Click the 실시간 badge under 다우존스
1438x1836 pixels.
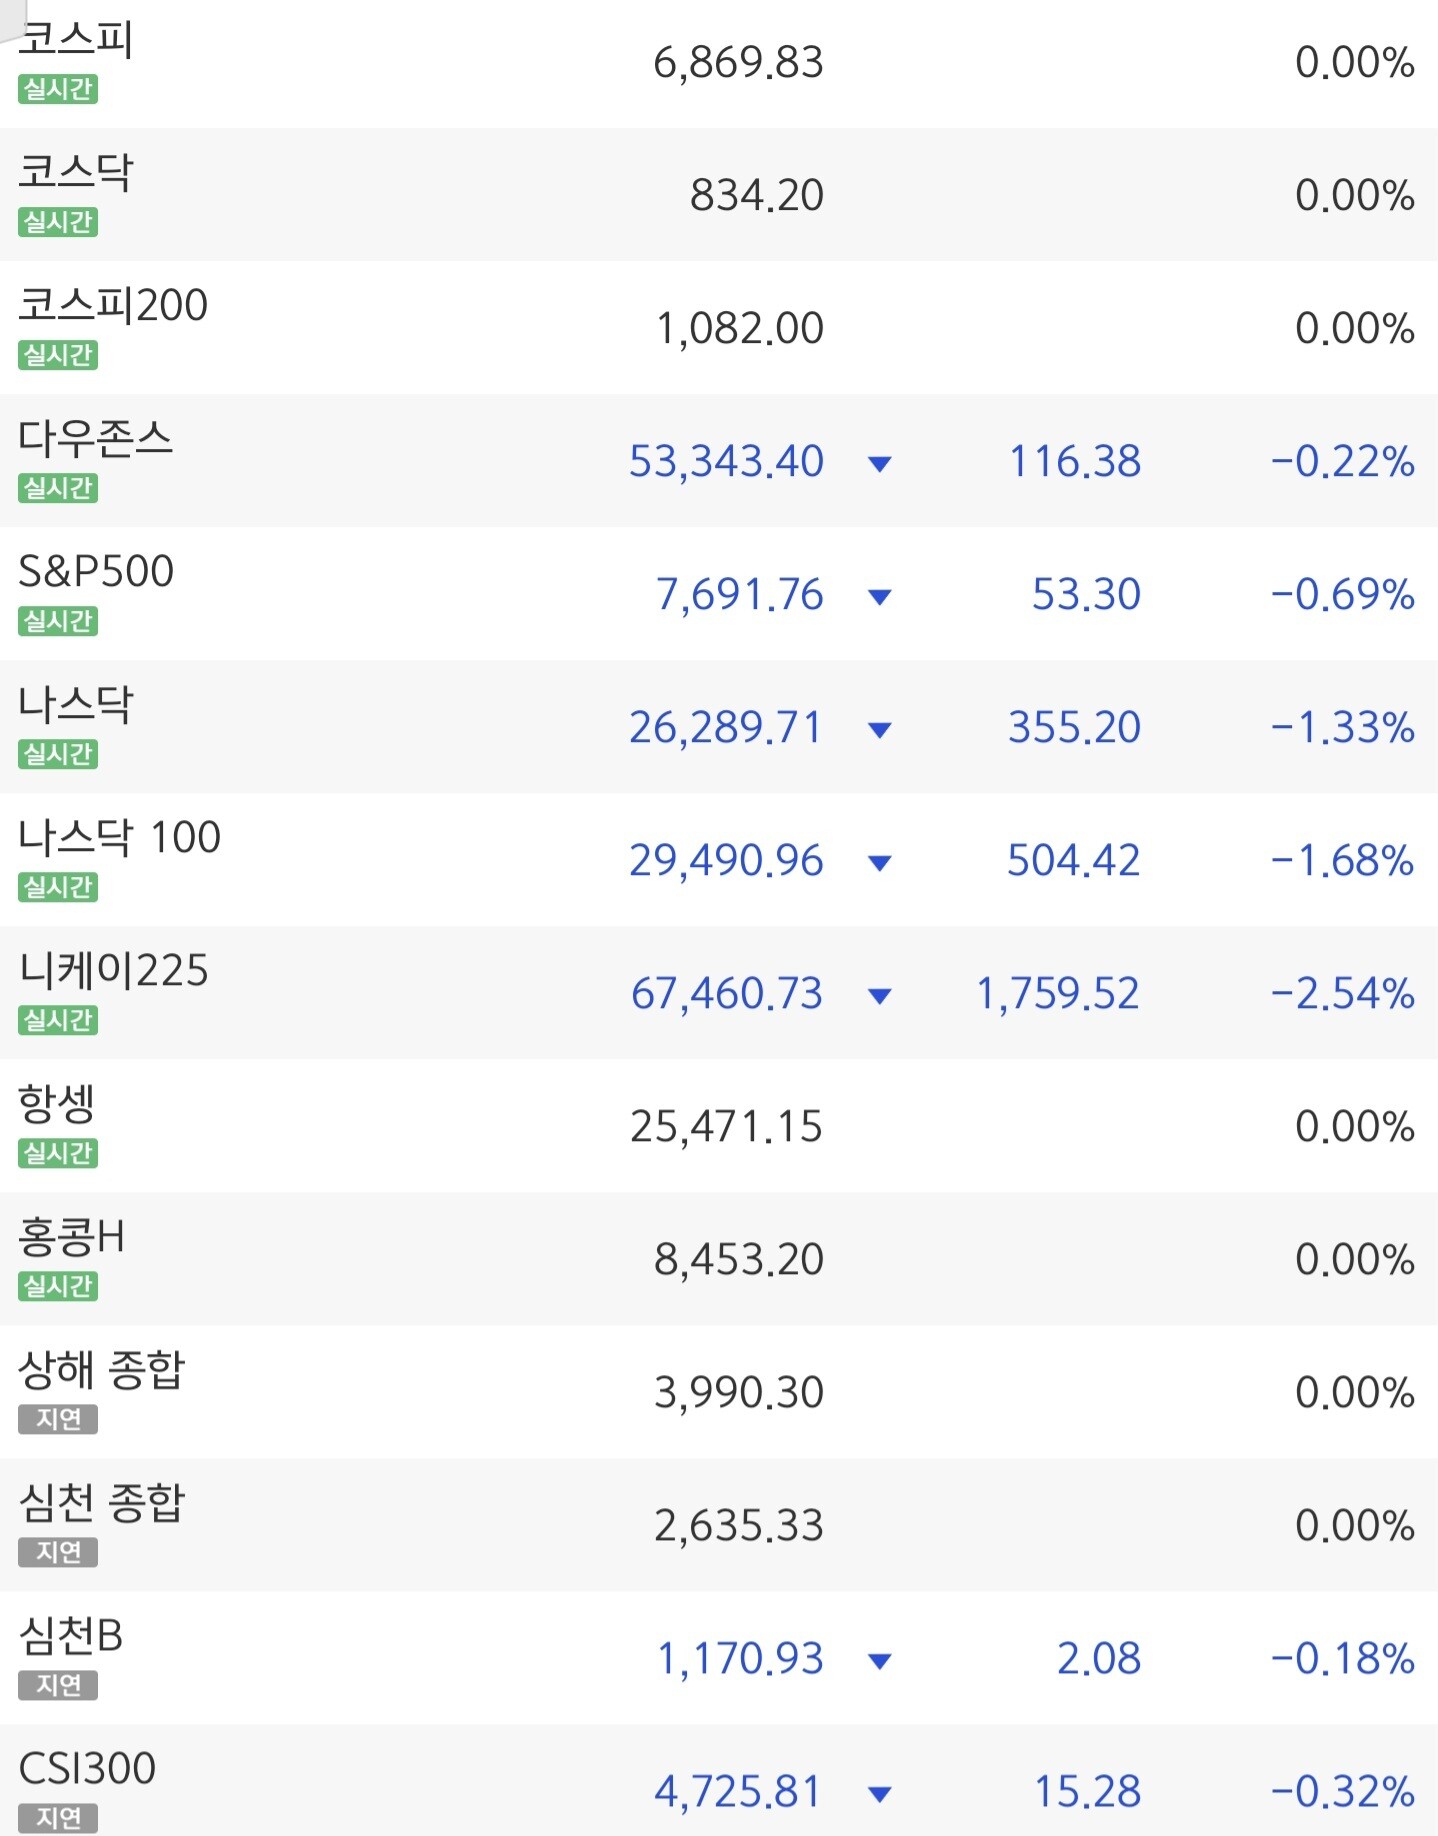pos(58,488)
